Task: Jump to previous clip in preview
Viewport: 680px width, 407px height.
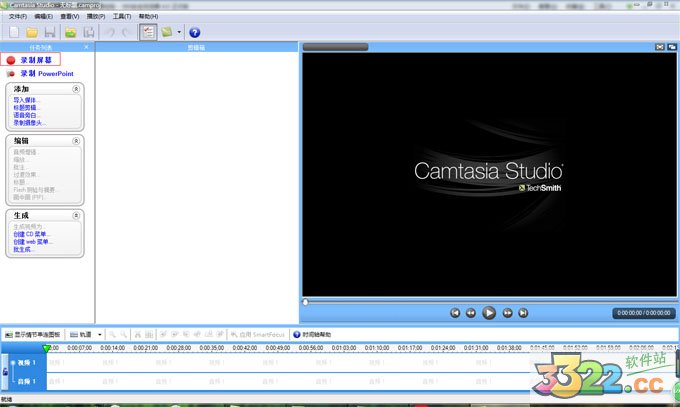Action: pyautogui.click(x=455, y=313)
